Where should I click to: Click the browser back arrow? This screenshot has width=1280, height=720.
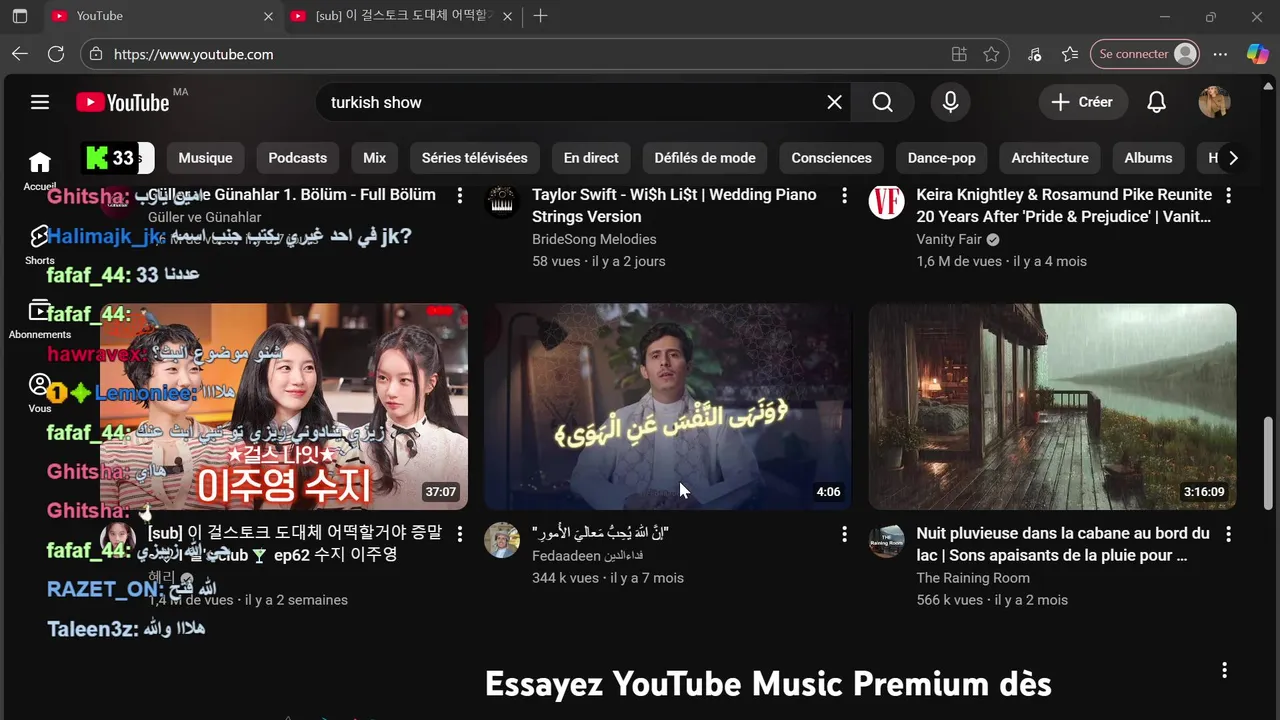point(20,54)
